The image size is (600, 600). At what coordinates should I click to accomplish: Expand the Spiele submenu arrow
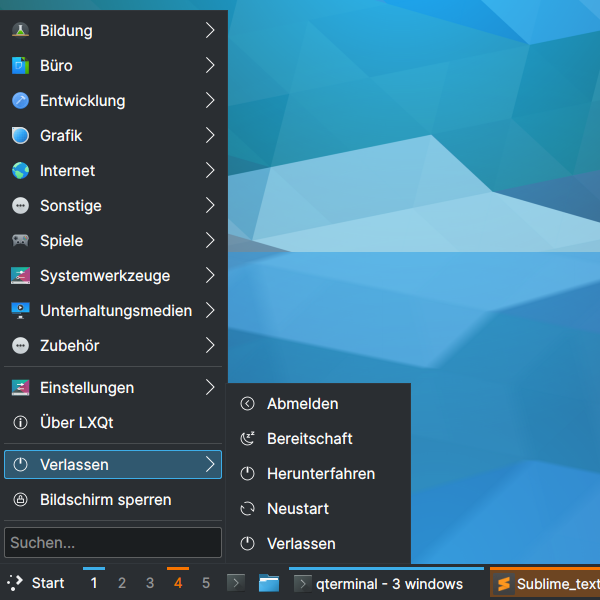pyautogui.click(x=210, y=240)
